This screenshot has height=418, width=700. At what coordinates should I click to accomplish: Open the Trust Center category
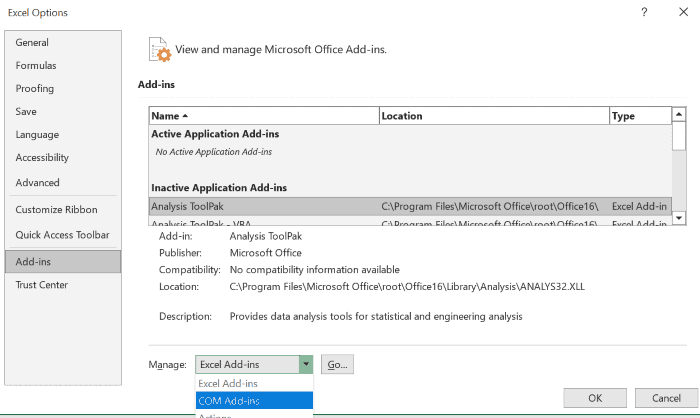pyautogui.click(x=63, y=285)
